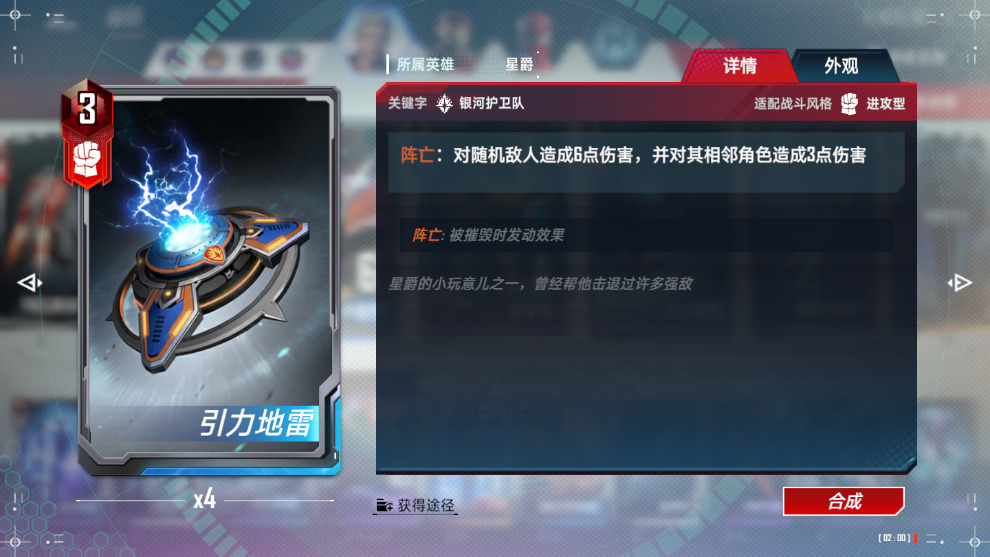
Task: Click the 银河护卫队 keyword label
Action: click(491, 104)
